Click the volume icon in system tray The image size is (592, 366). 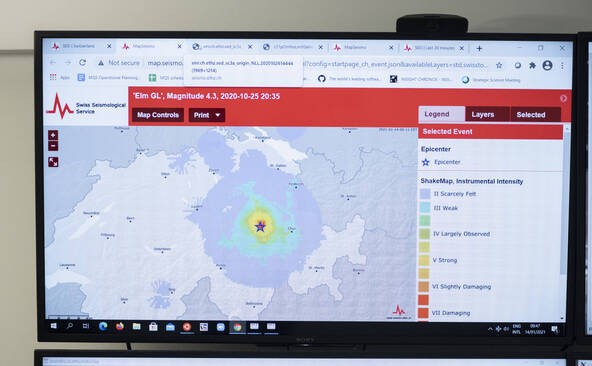506,329
